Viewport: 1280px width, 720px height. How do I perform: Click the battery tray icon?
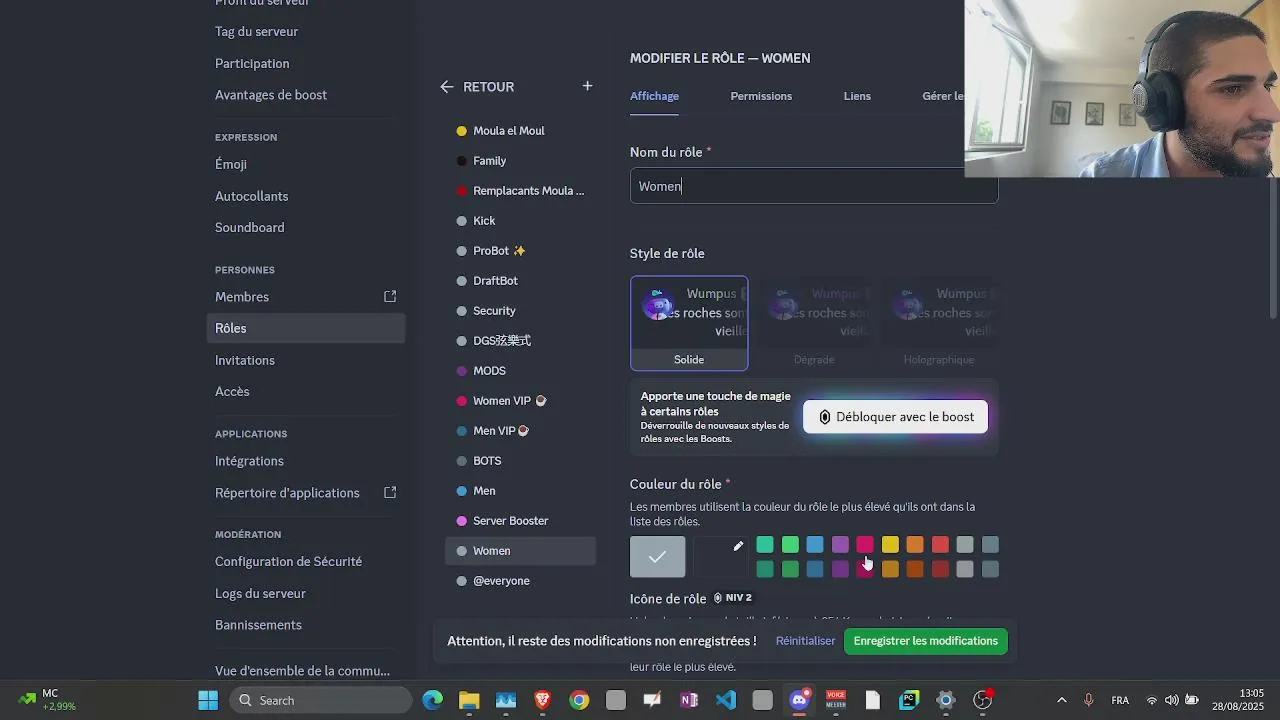pyautogui.click(x=1192, y=700)
